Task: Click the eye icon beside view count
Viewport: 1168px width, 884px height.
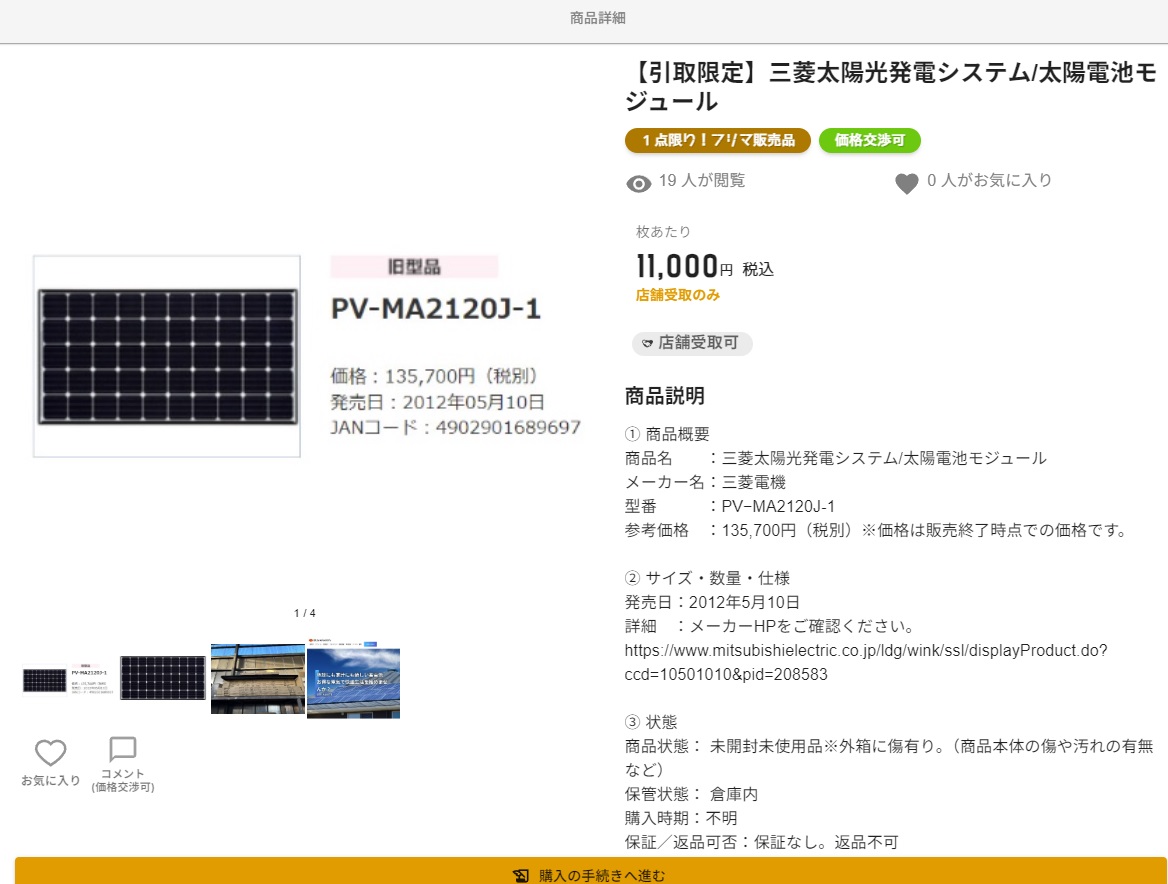Action: click(x=638, y=183)
